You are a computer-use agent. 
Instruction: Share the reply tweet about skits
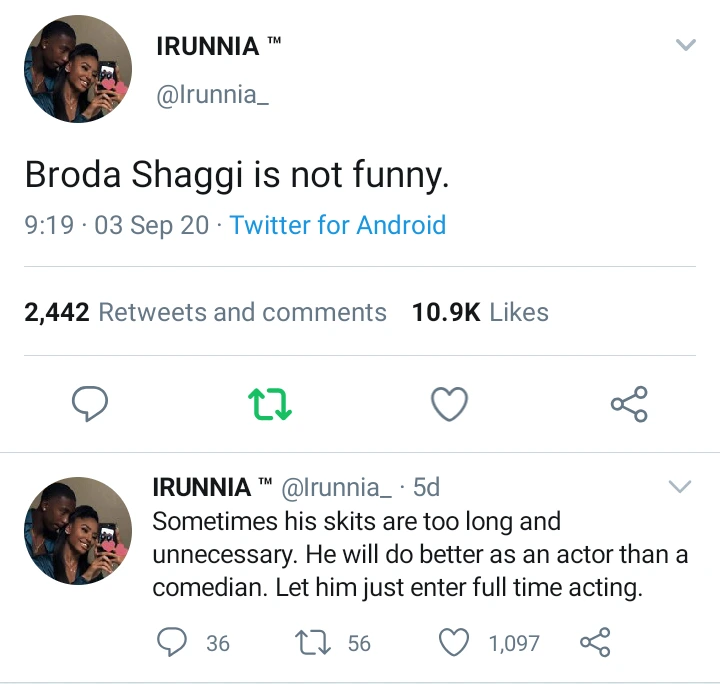594,643
